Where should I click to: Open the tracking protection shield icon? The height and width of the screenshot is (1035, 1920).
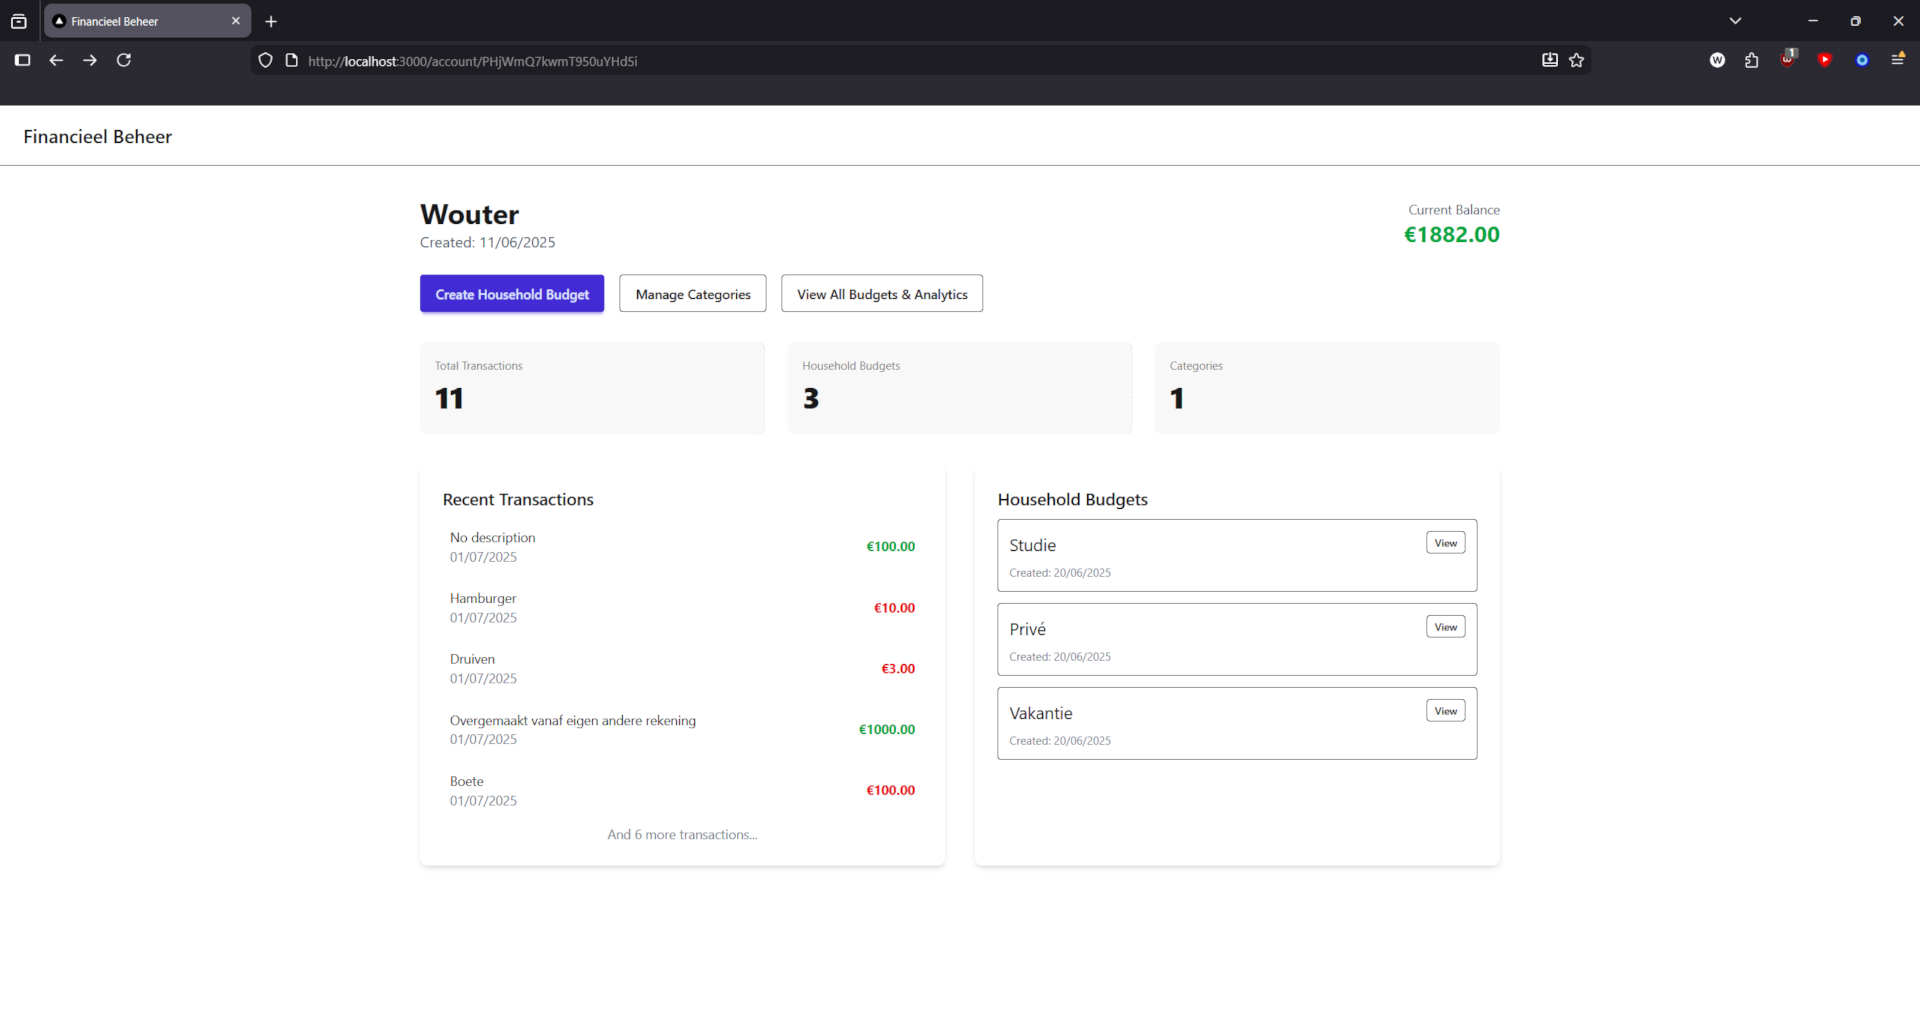[x=265, y=61]
